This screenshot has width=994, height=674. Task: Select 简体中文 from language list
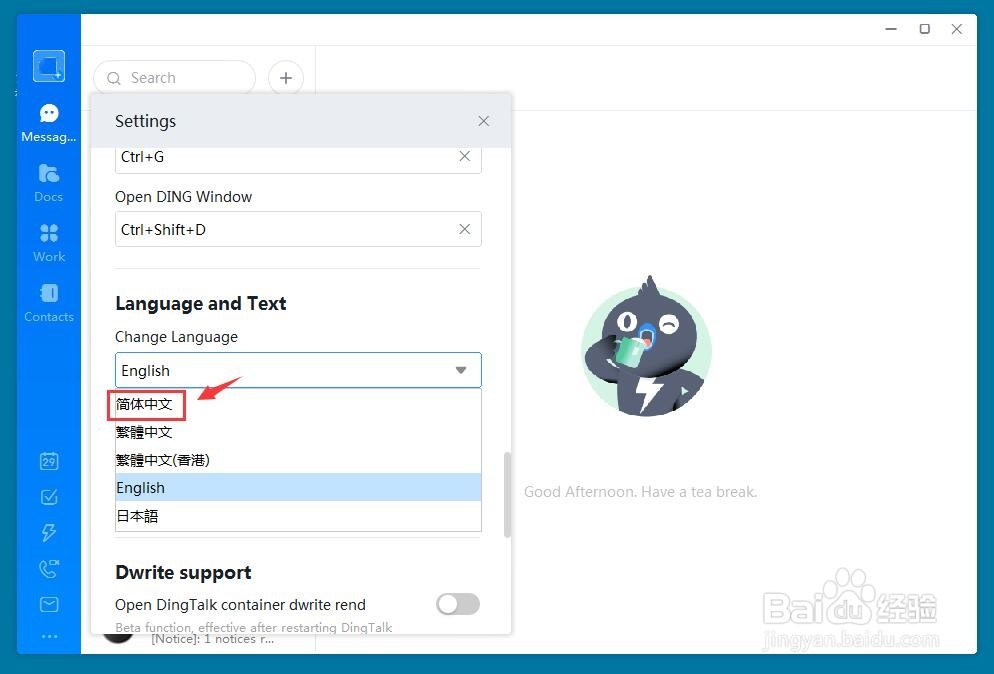(x=298, y=404)
